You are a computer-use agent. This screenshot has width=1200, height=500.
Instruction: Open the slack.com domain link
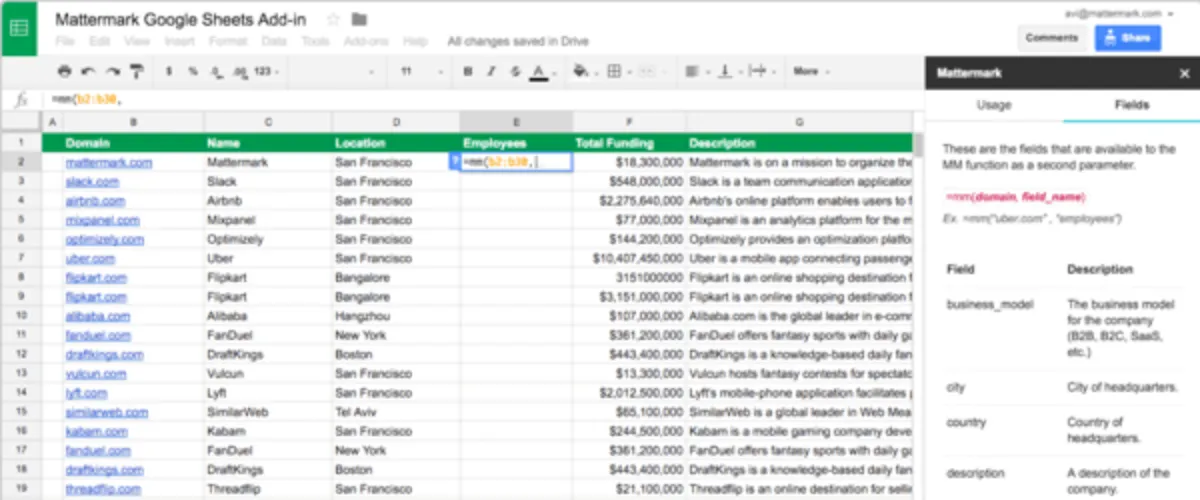coord(92,182)
